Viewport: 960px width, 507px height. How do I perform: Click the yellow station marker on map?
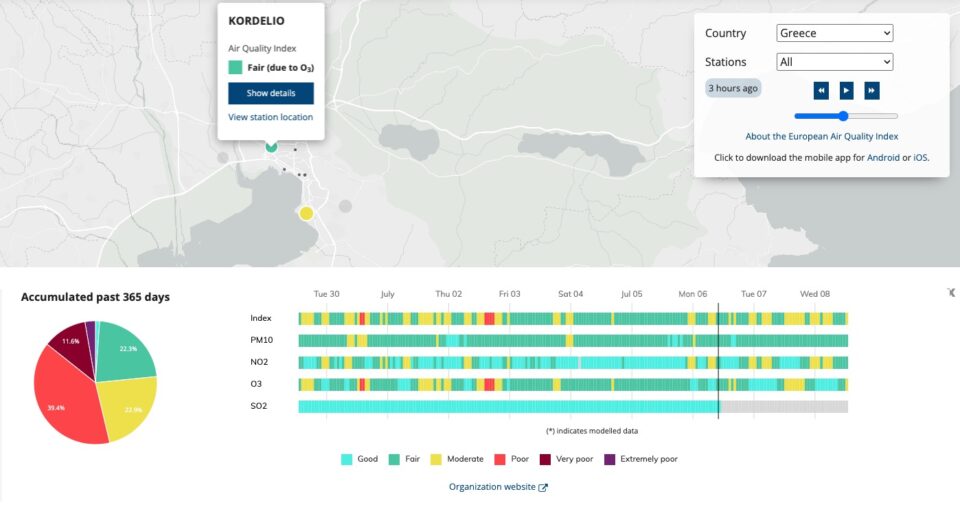point(306,213)
